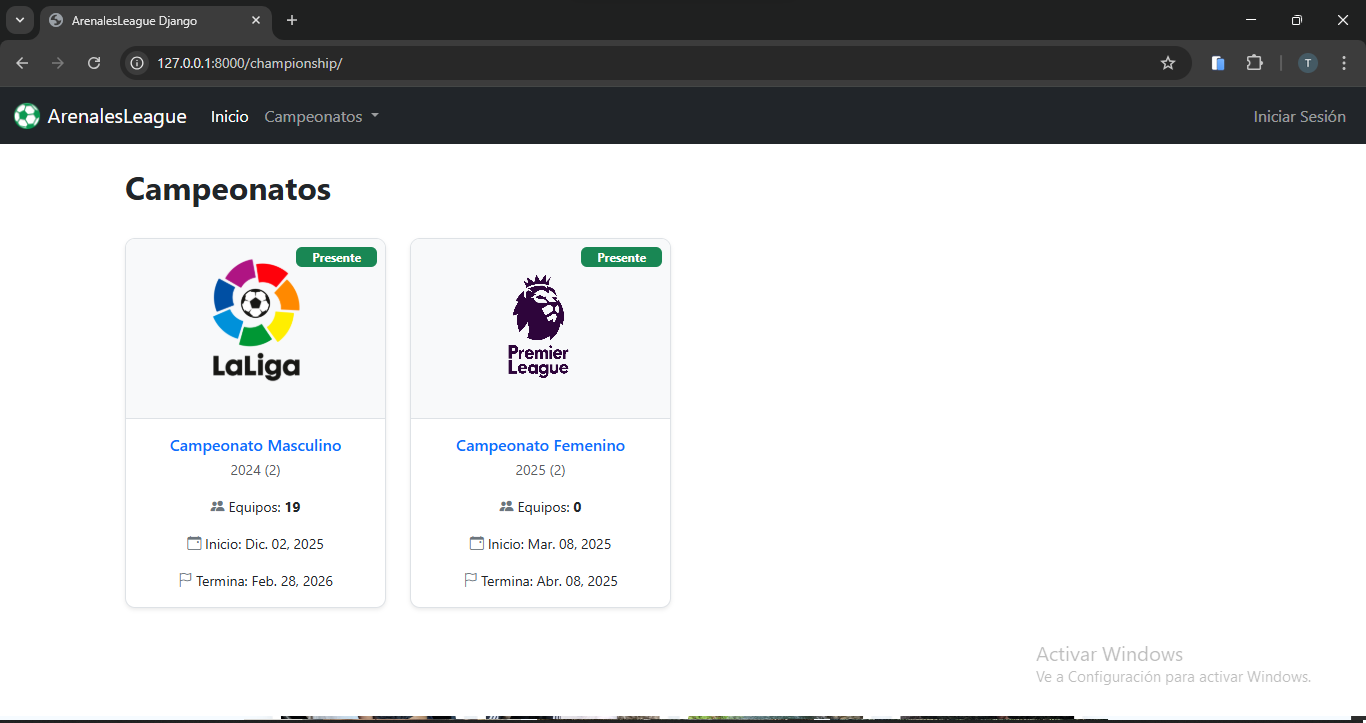
Task: View site information icon in address bar
Action: pos(138,63)
